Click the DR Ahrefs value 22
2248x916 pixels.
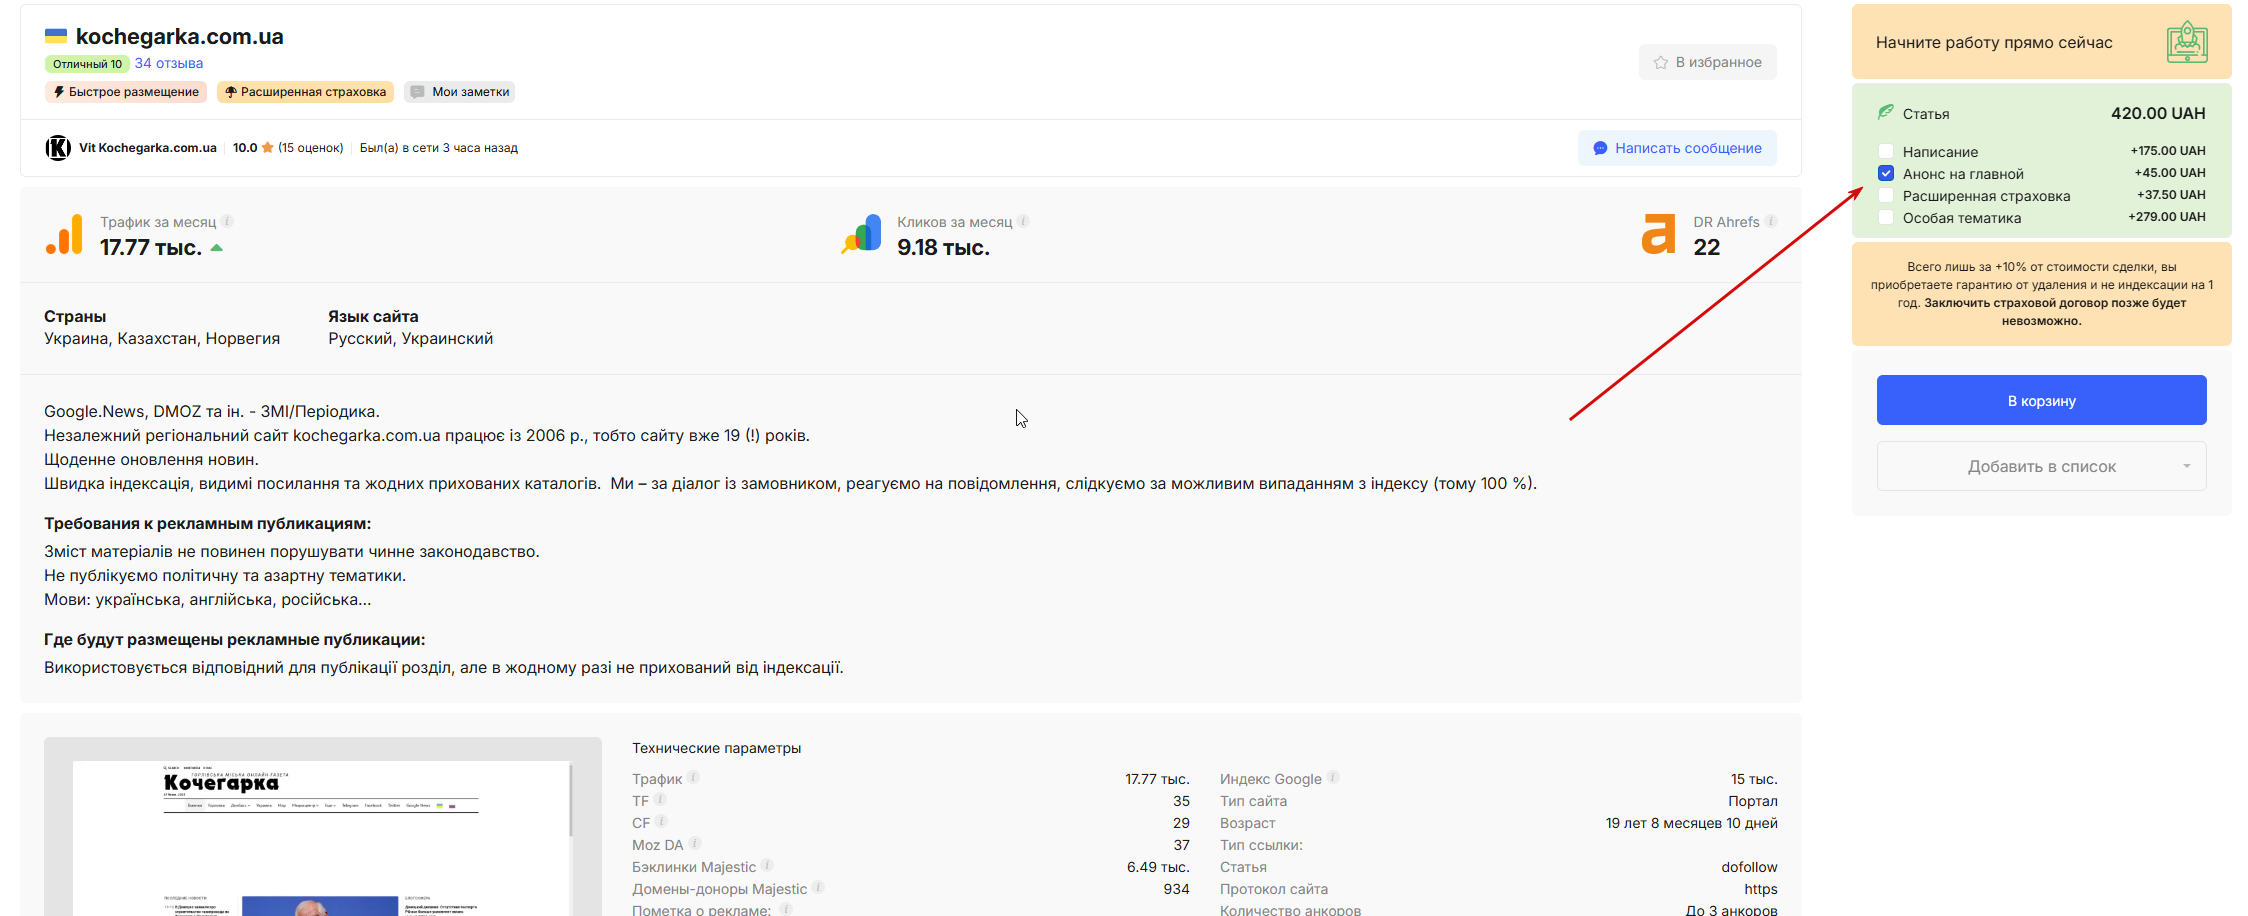(x=1707, y=247)
